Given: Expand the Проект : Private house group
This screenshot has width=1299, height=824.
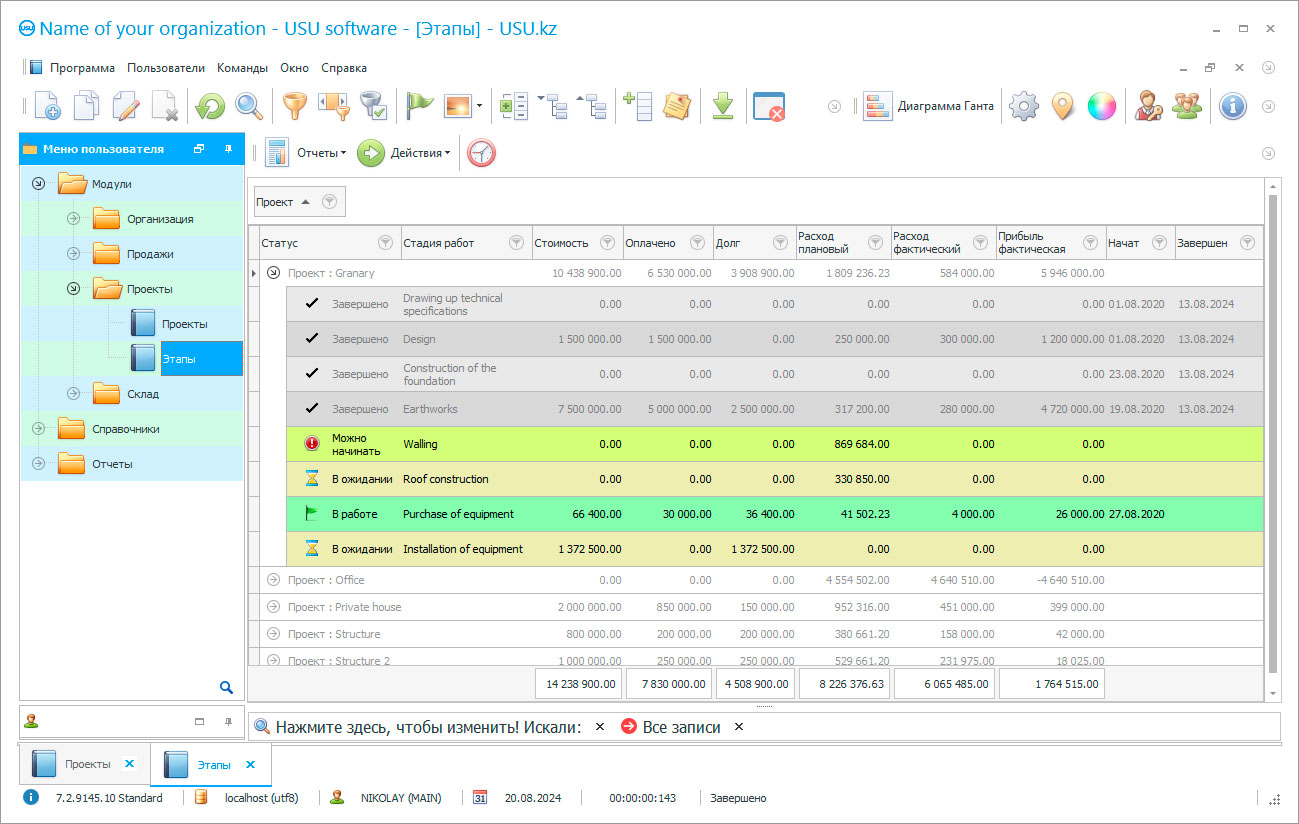Looking at the screenshot, I should coord(274,607).
